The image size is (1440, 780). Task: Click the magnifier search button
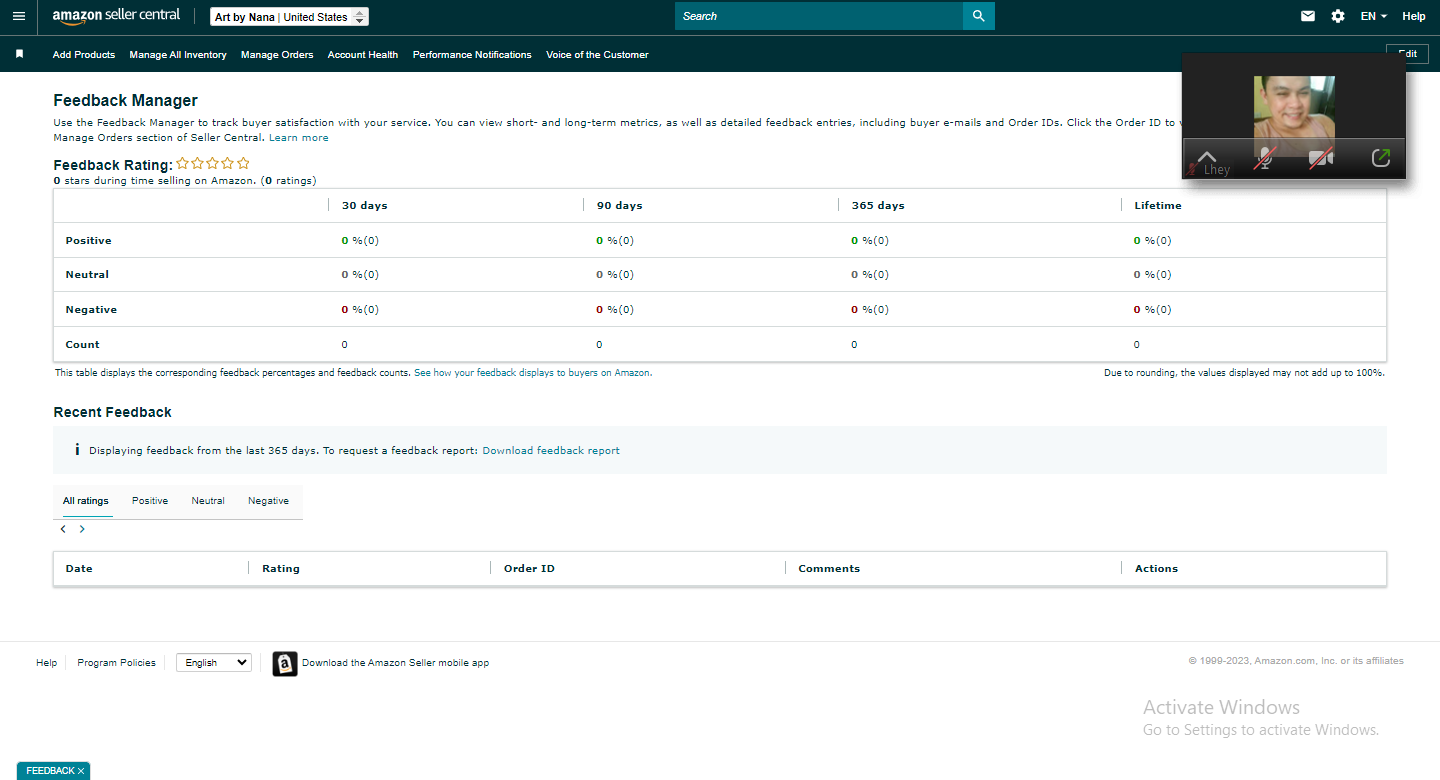[979, 16]
